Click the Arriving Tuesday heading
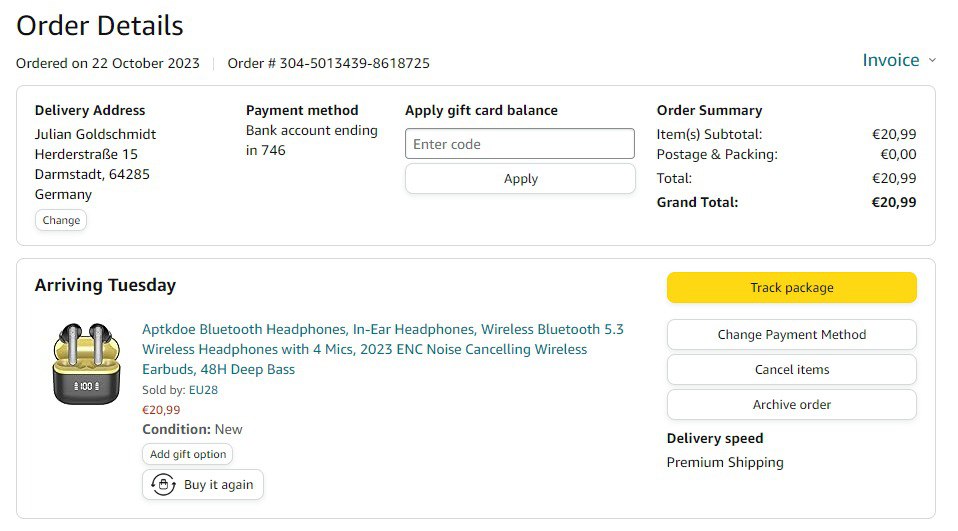 coord(105,285)
